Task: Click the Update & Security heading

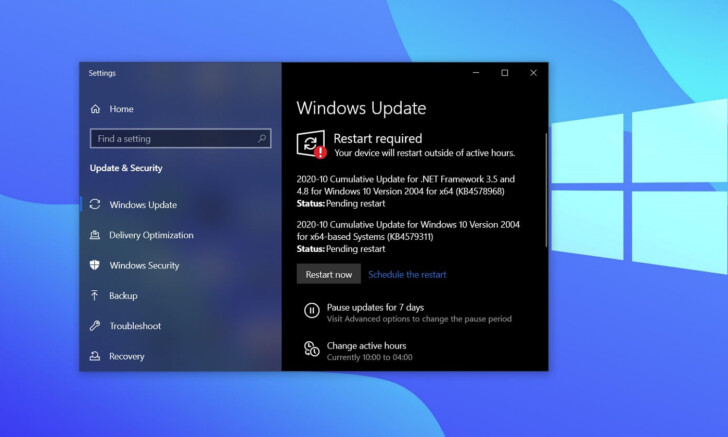Action: point(126,168)
